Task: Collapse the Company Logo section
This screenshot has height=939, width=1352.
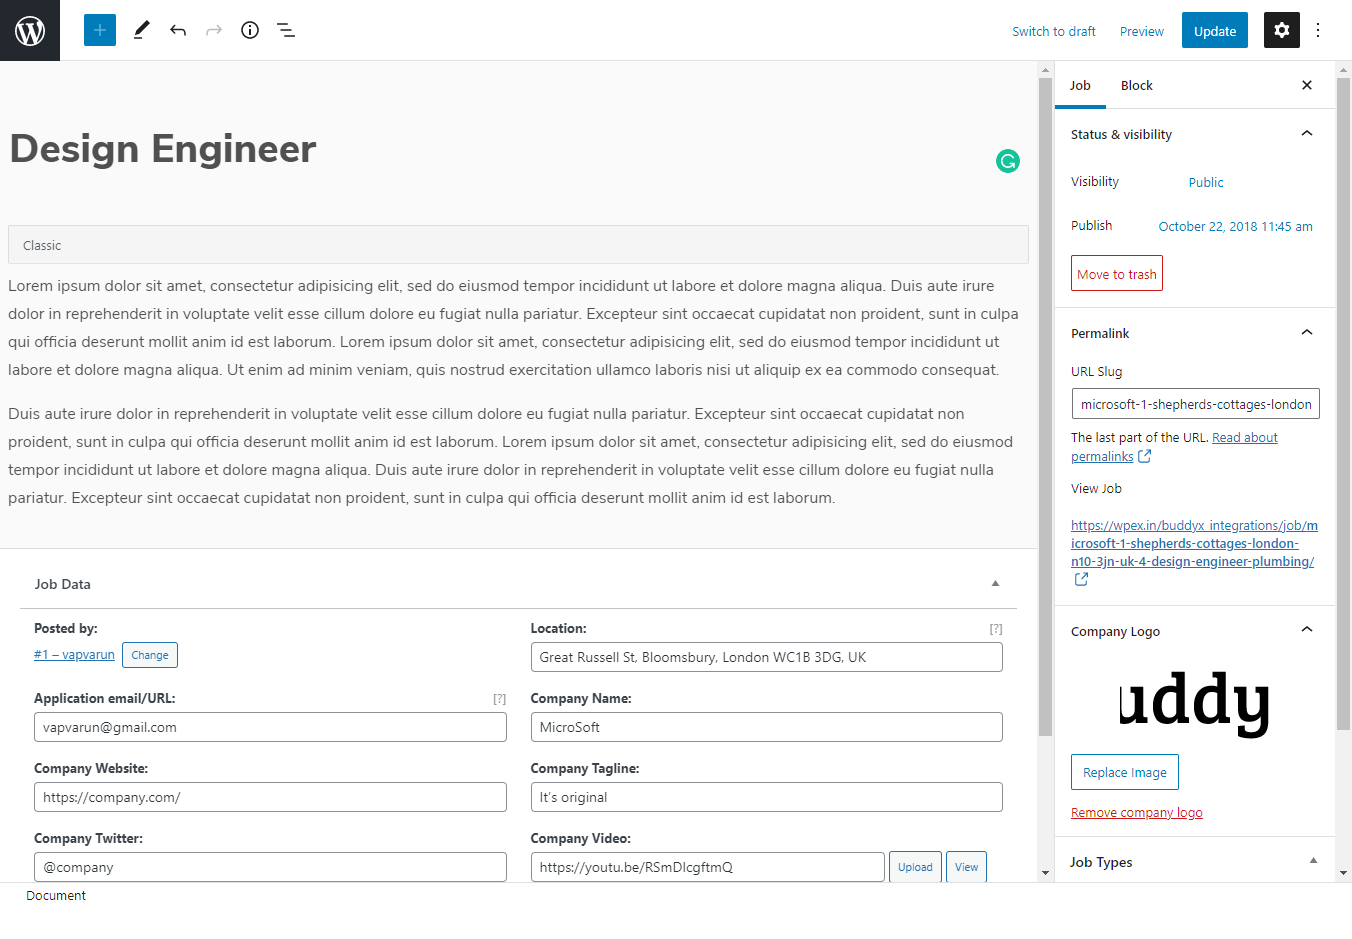Action: (x=1306, y=630)
